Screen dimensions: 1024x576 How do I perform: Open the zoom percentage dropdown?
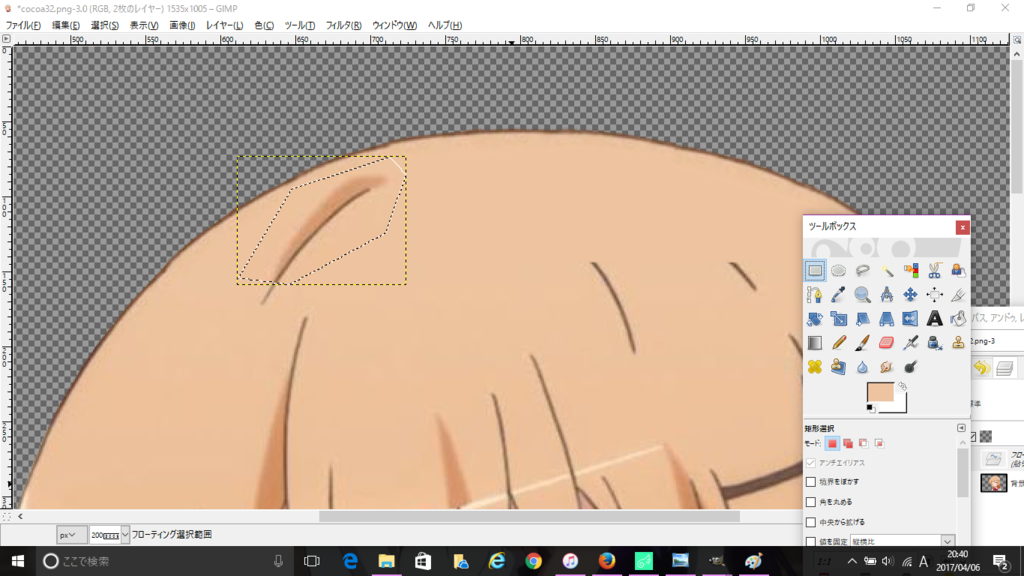pos(124,535)
